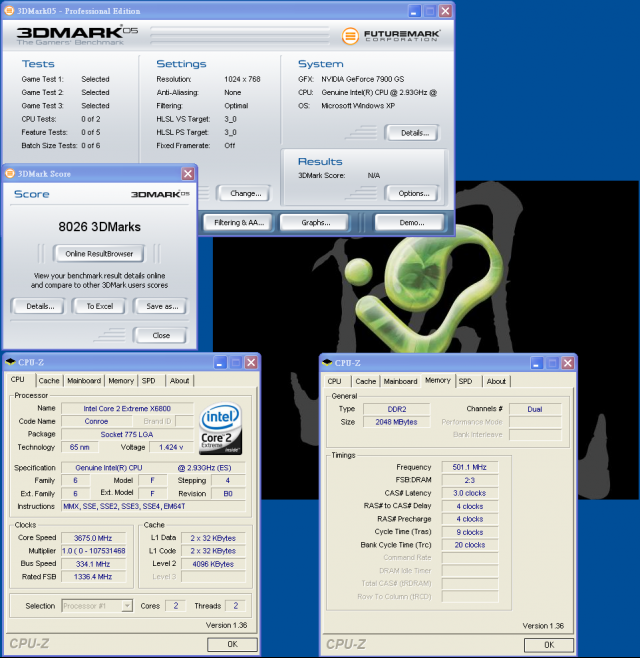Click the memory Size 2048 MBytes value
The image size is (640, 658).
coord(397,422)
